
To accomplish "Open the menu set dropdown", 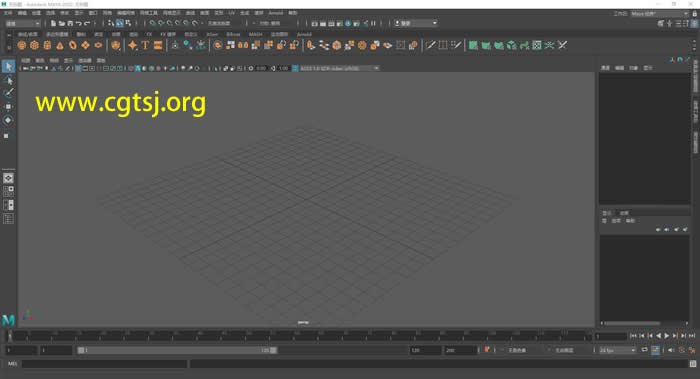I will pos(22,23).
